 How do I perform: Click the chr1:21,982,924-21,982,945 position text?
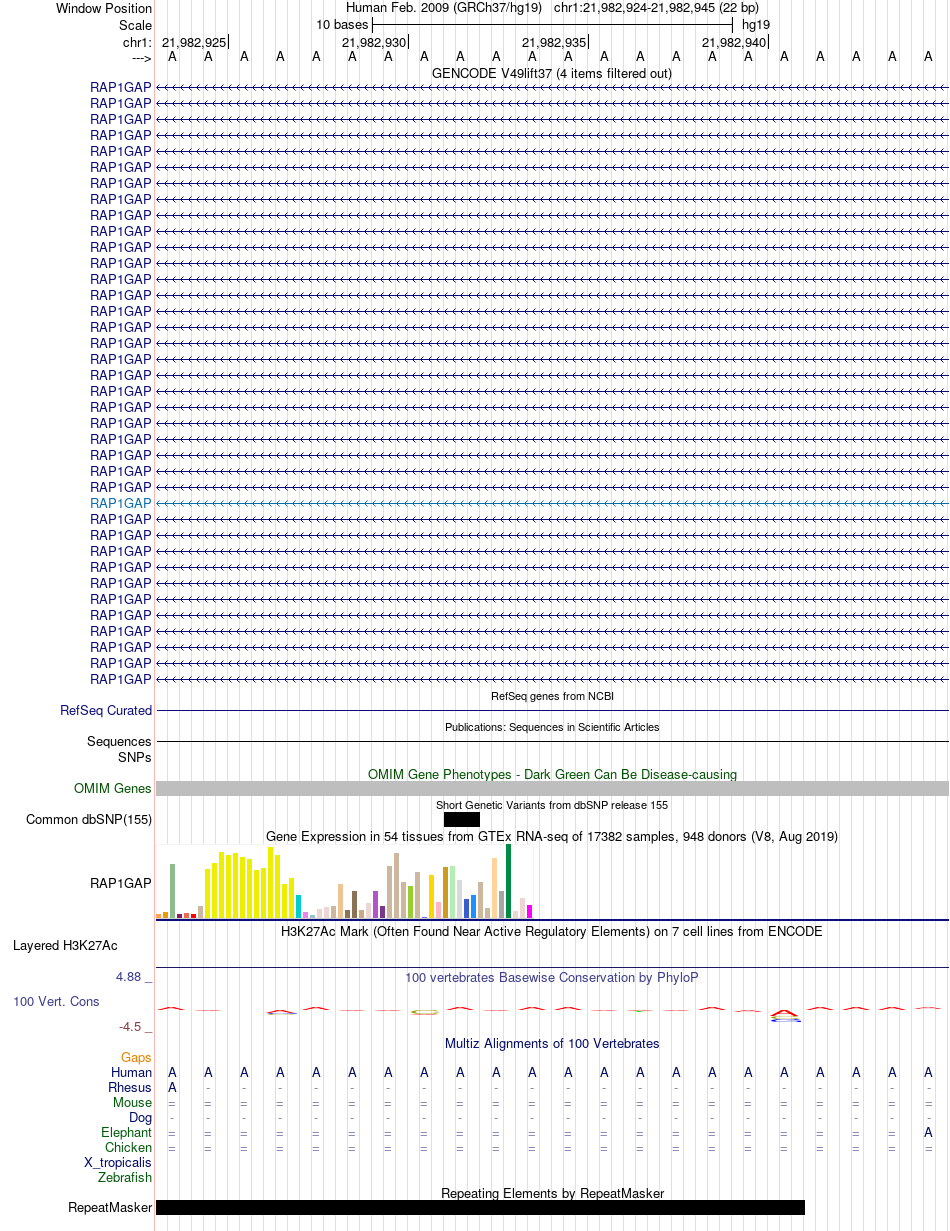click(656, 8)
